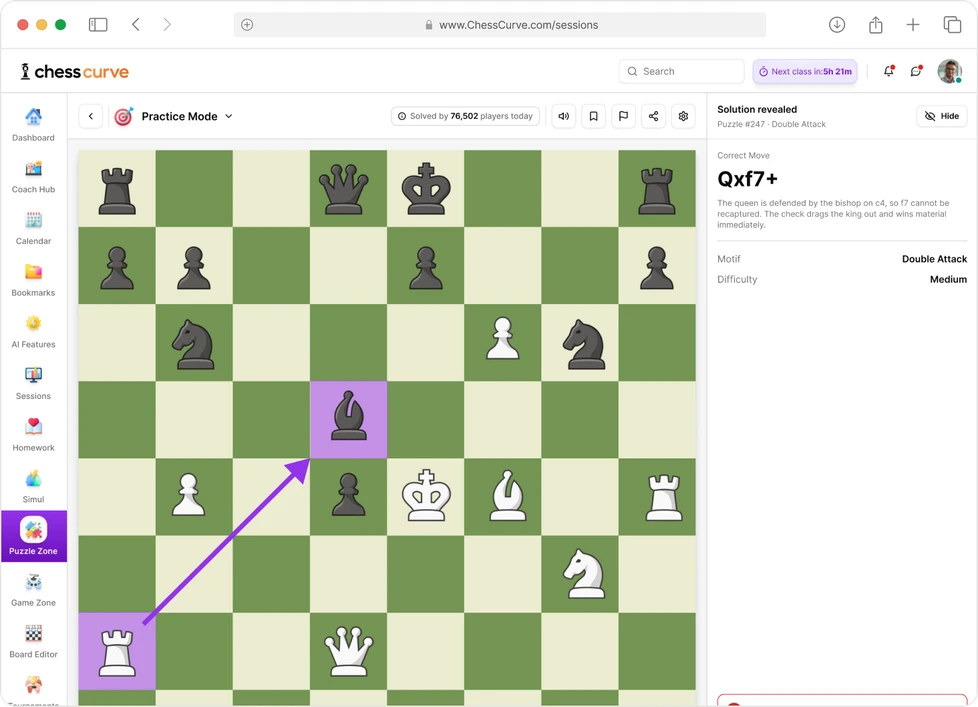This screenshot has width=978, height=707.
Task: Select Puzzle Zone in the sidebar
Action: [34, 536]
